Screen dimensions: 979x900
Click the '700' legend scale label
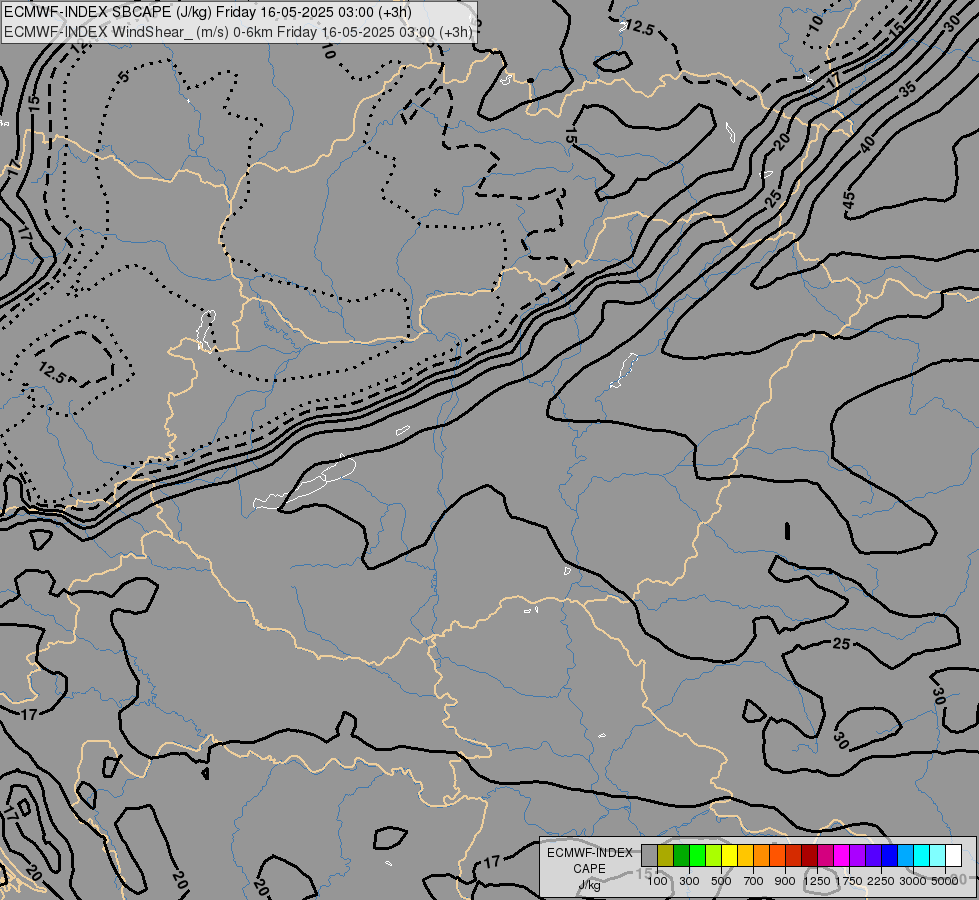(754, 881)
